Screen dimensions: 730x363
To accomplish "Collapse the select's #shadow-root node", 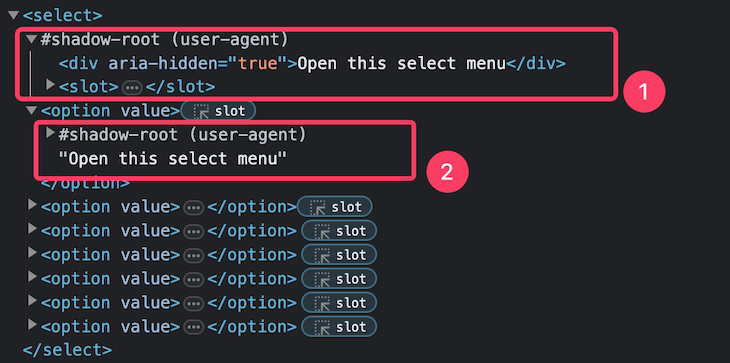I will [x=32, y=39].
